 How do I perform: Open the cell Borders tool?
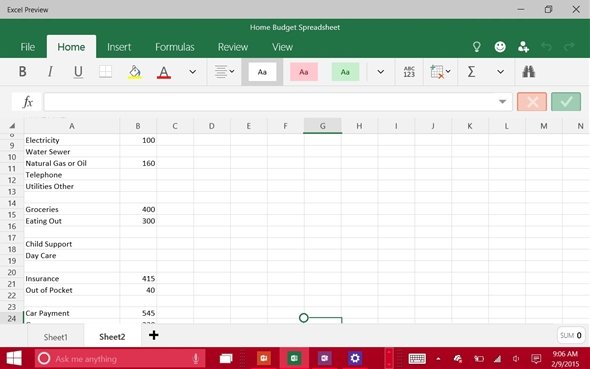[x=105, y=71]
